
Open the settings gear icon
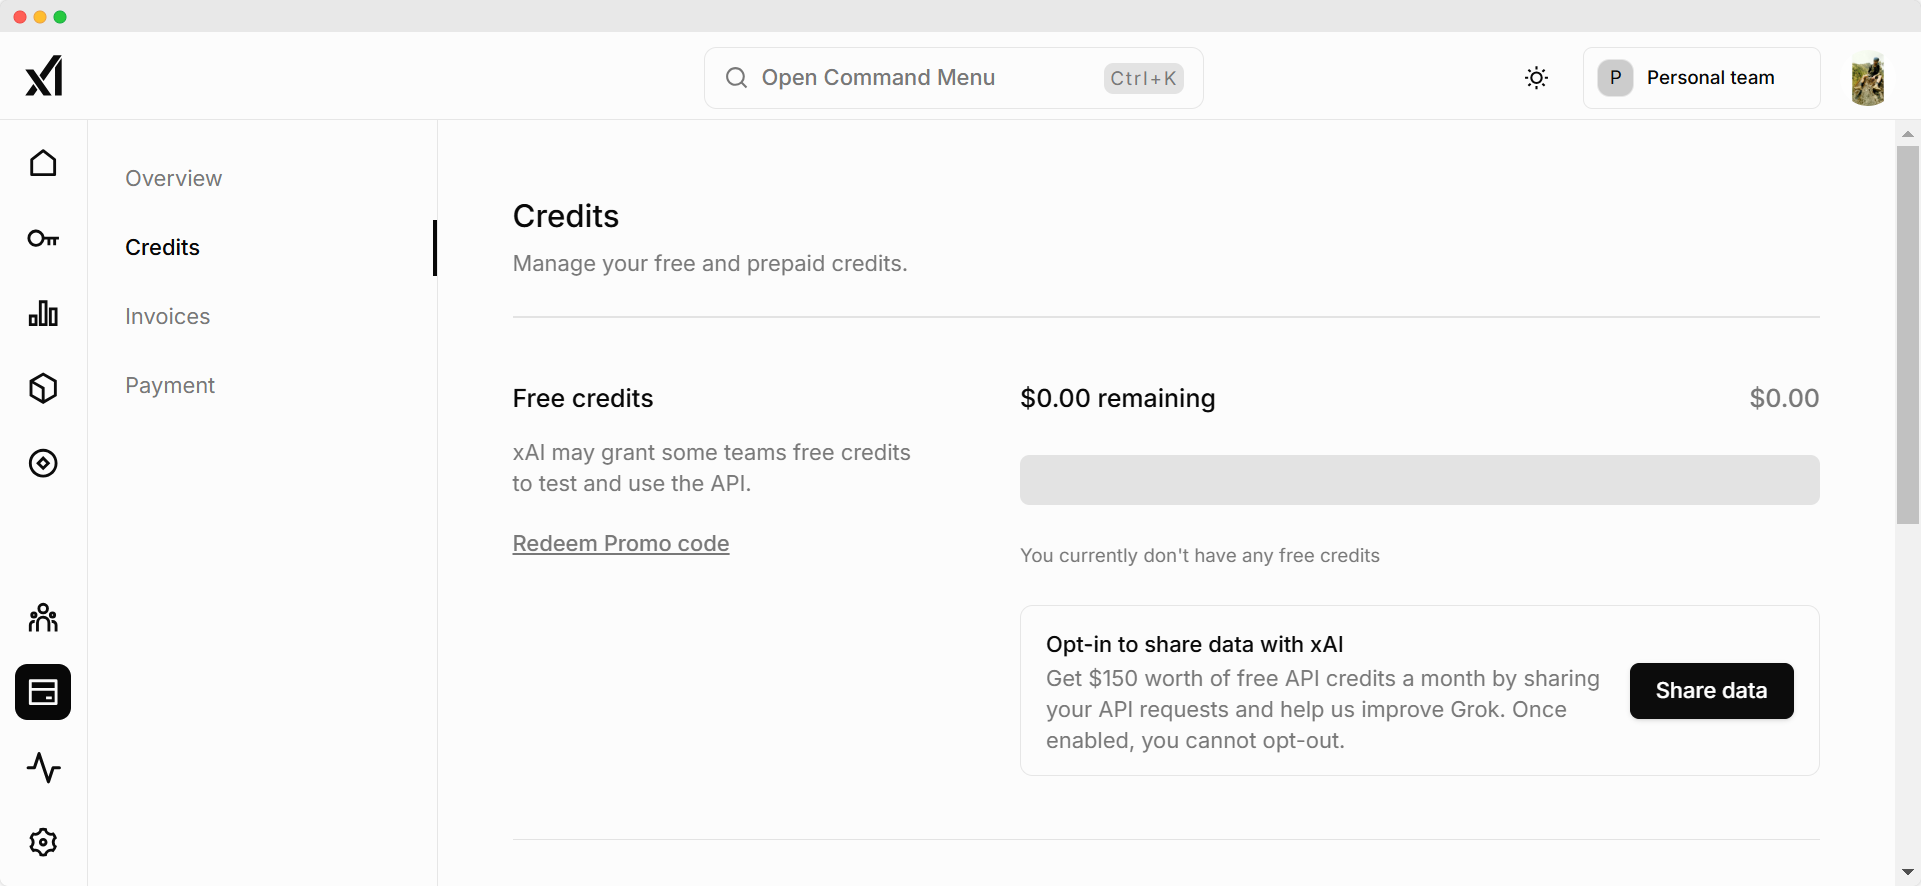(43, 842)
